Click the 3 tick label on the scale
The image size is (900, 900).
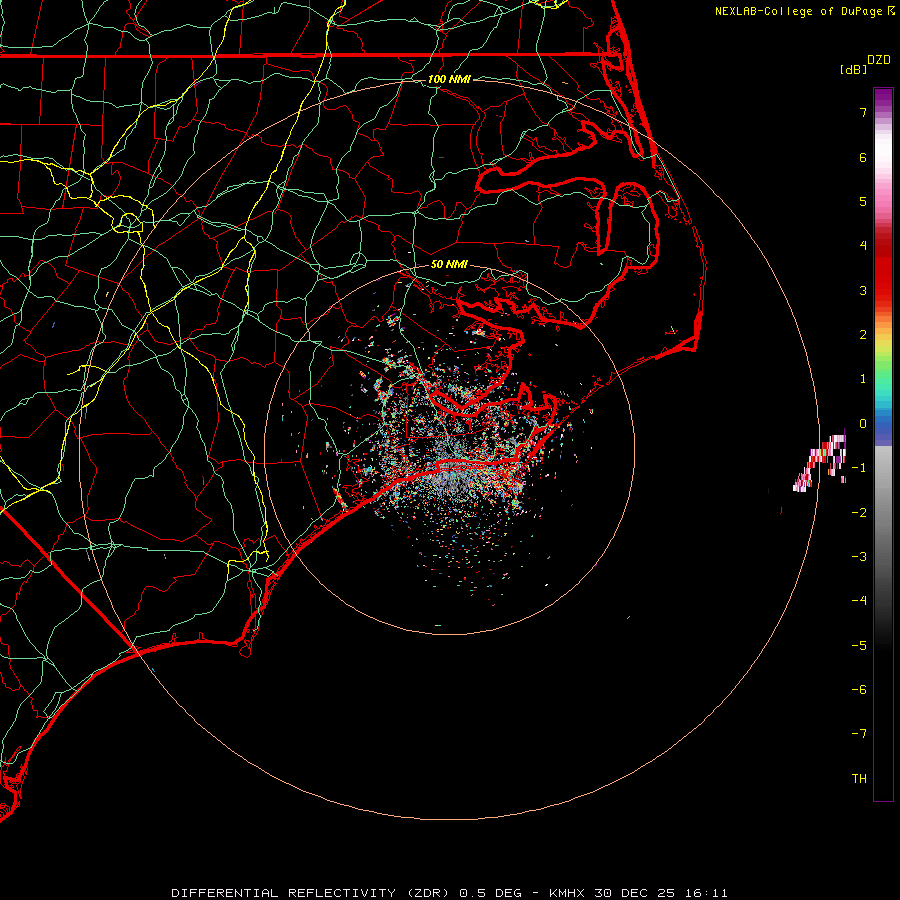[863, 290]
